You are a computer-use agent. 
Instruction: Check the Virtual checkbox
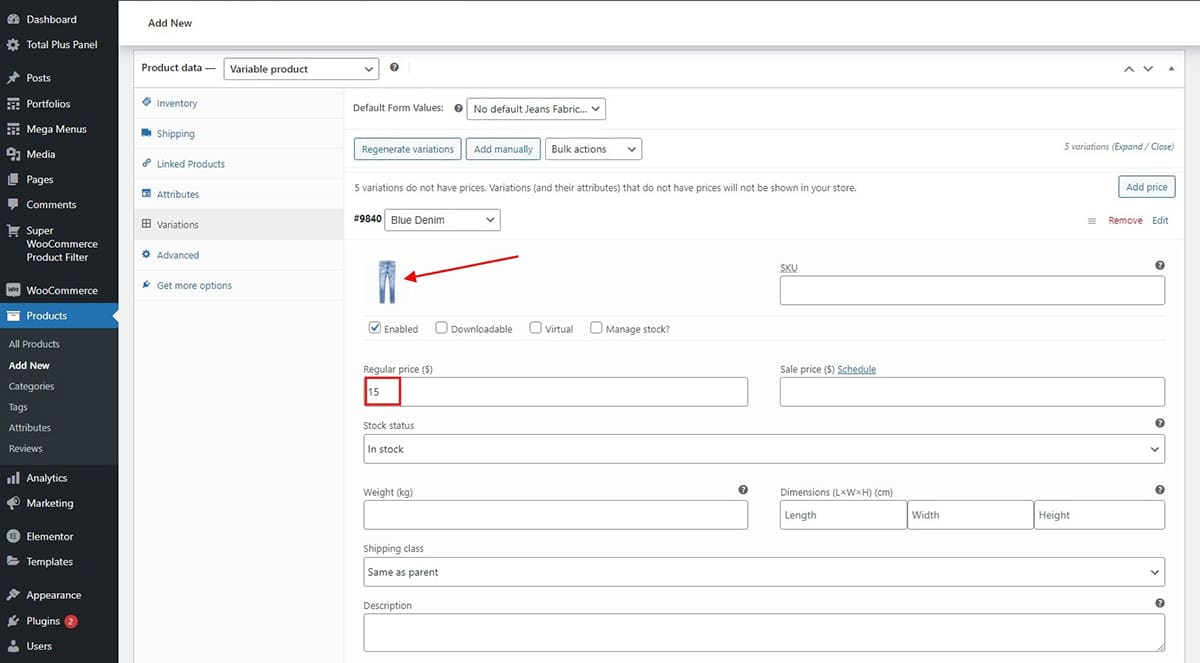536,327
